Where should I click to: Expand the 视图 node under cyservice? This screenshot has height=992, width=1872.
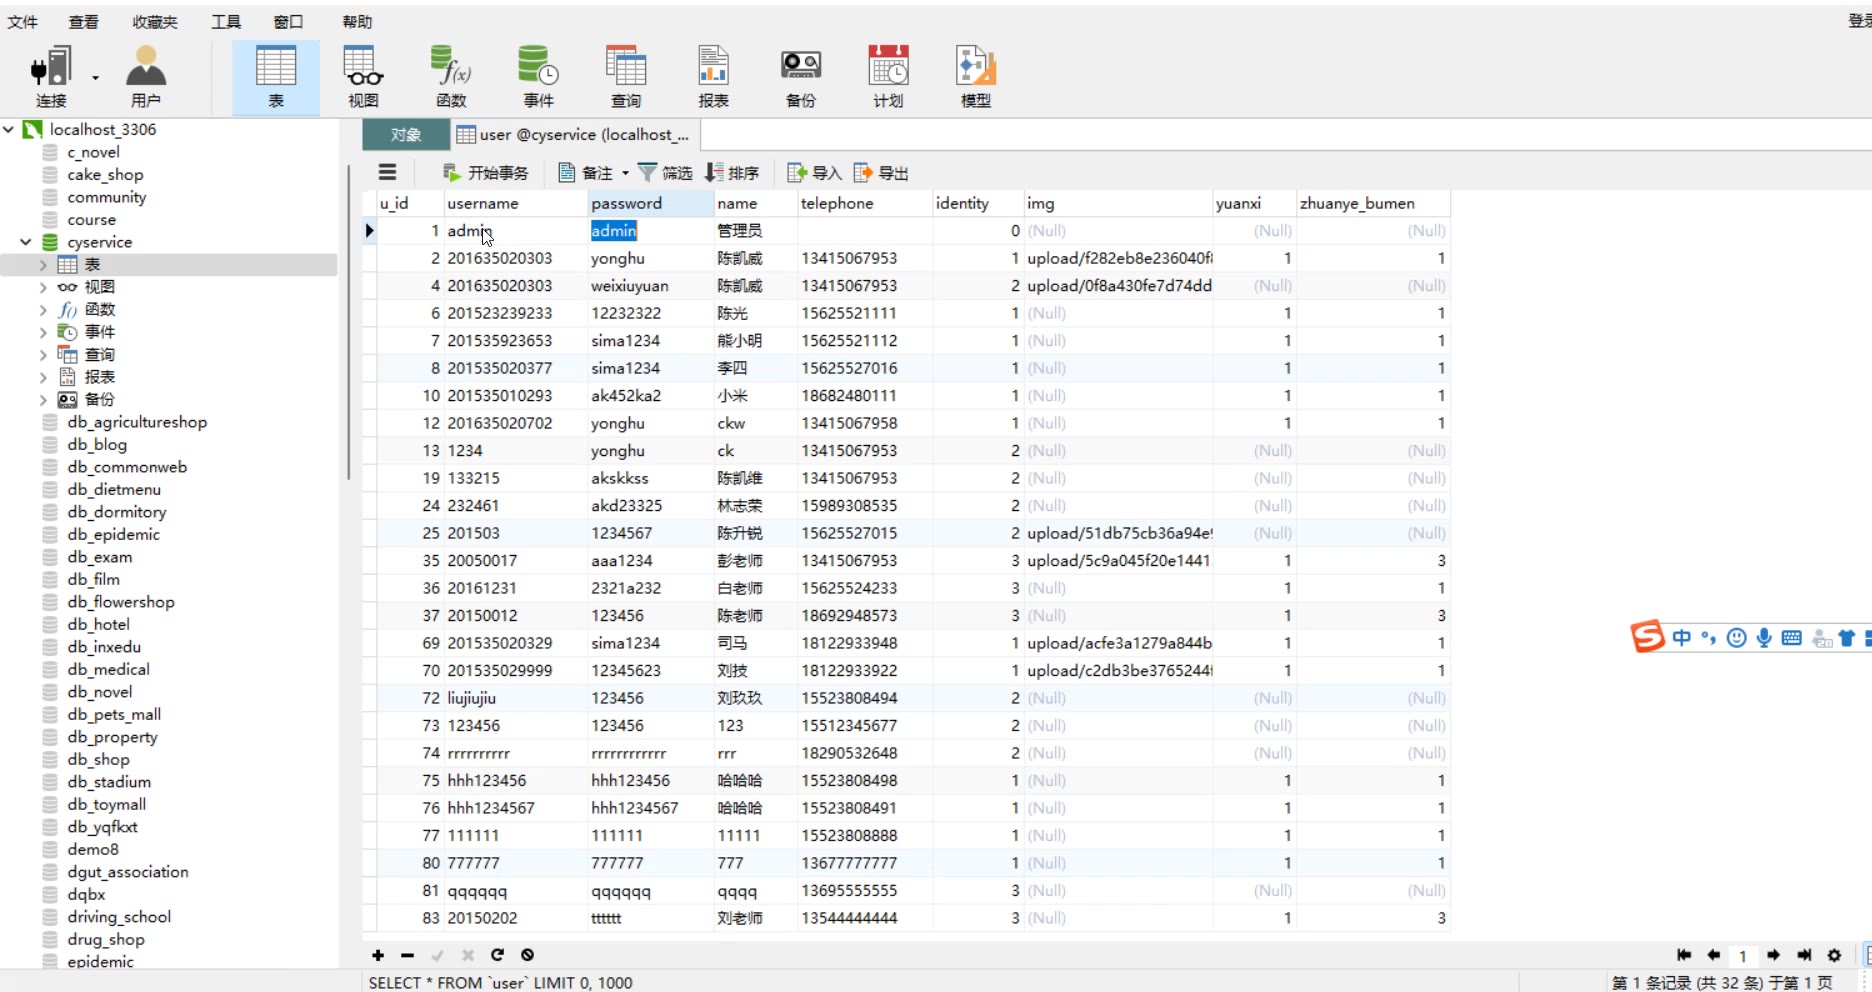tap(43, 287)
